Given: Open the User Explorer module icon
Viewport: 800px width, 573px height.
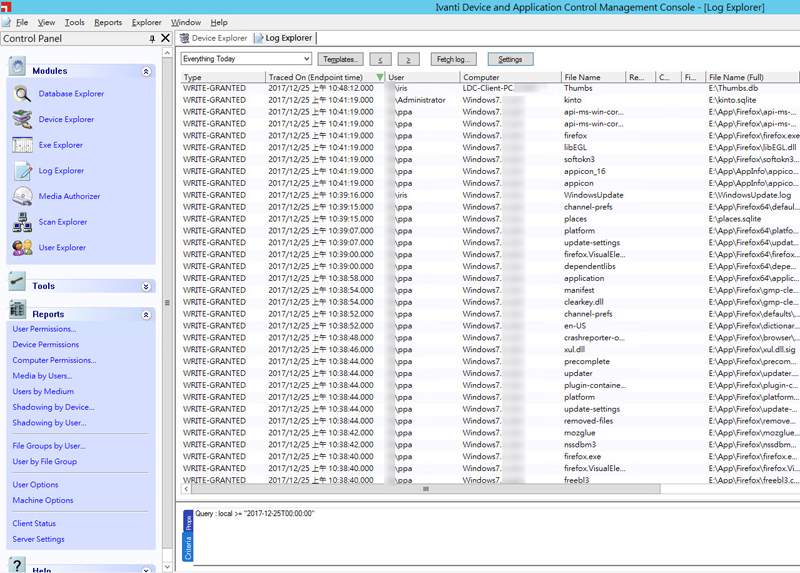Looking at the screenshot, I should pyautogui.click(x=22, y=247).
